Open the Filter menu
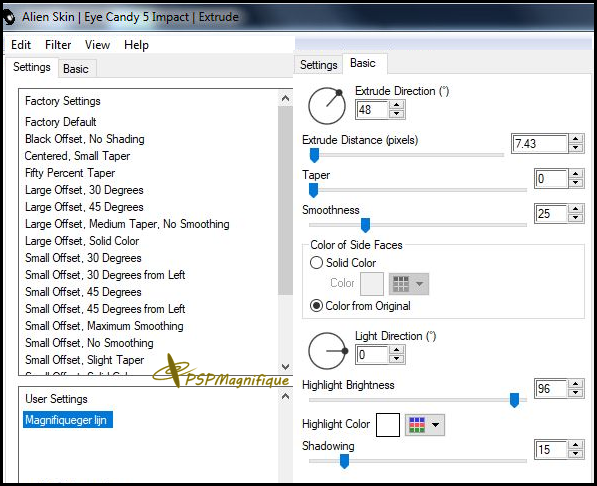Image resolution: width=597 pixels, height=486 pixels. (58, 45)
